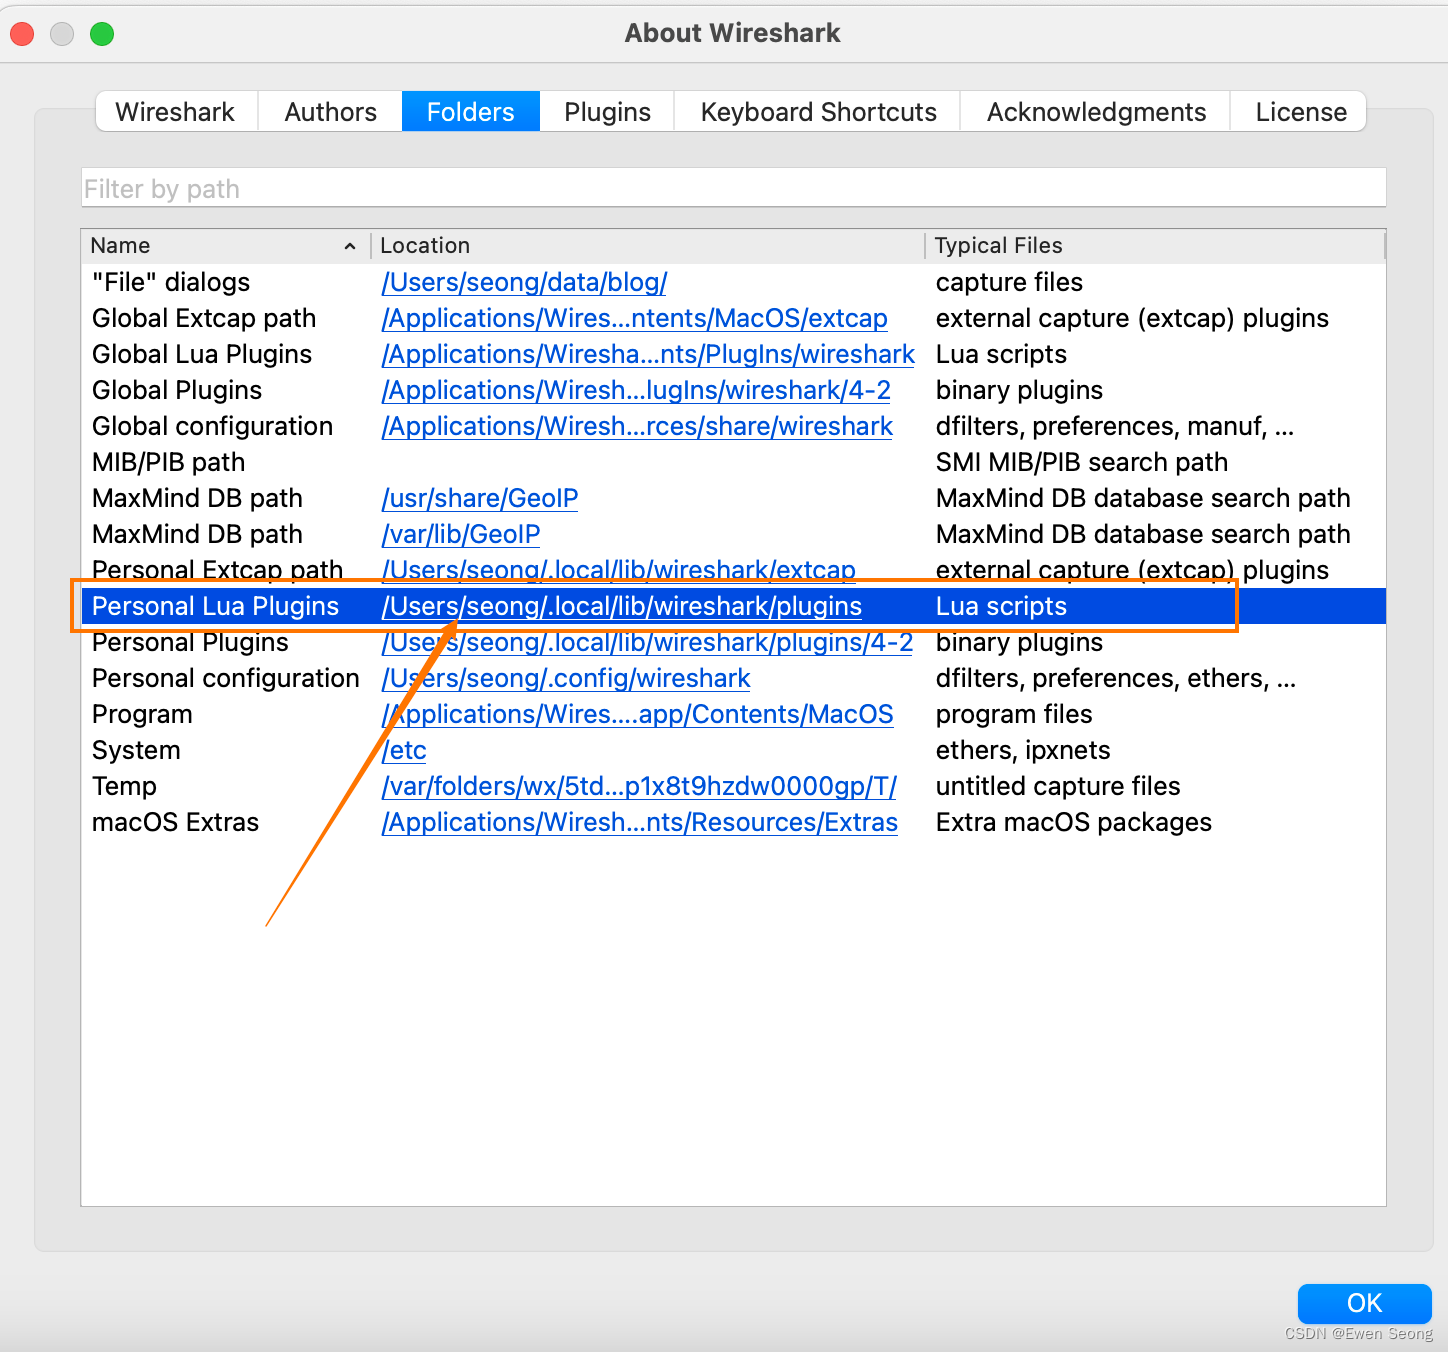Select the Global Extcap path row name
This screenshot has height=1352, width=1448.
[204, 318]
